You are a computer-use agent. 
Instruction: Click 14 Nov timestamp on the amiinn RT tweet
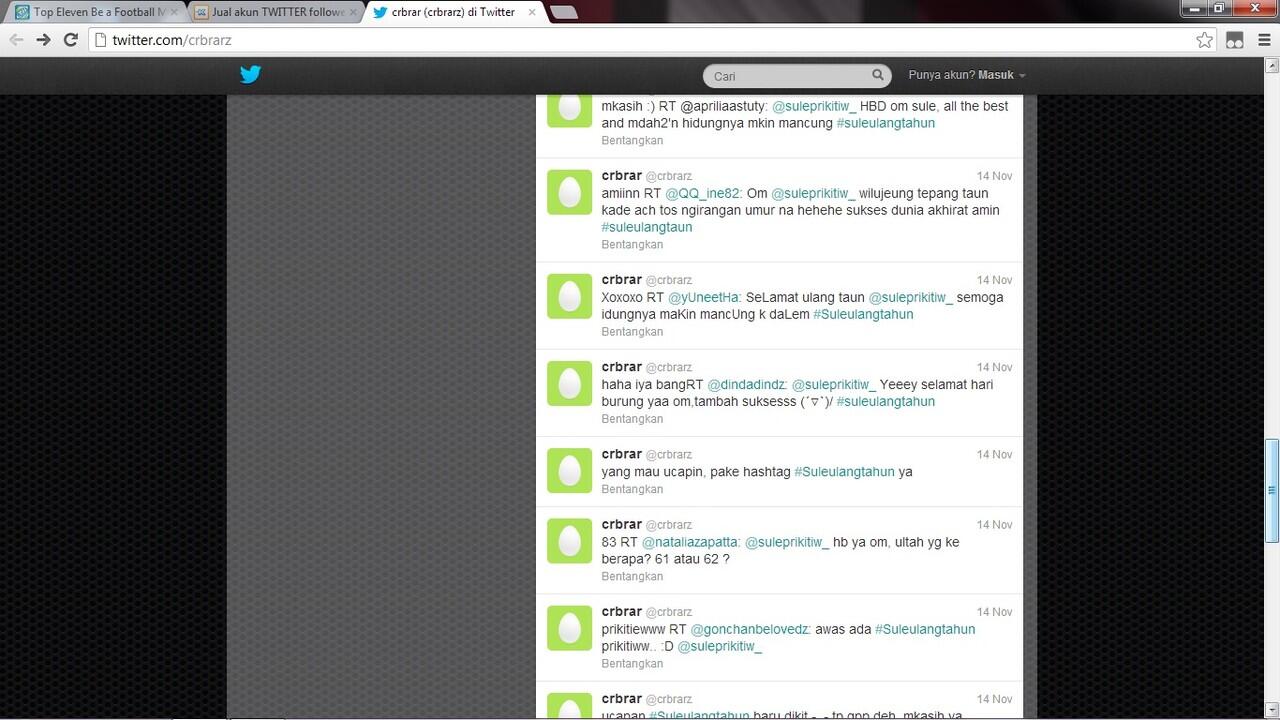[x=995, y=176]
